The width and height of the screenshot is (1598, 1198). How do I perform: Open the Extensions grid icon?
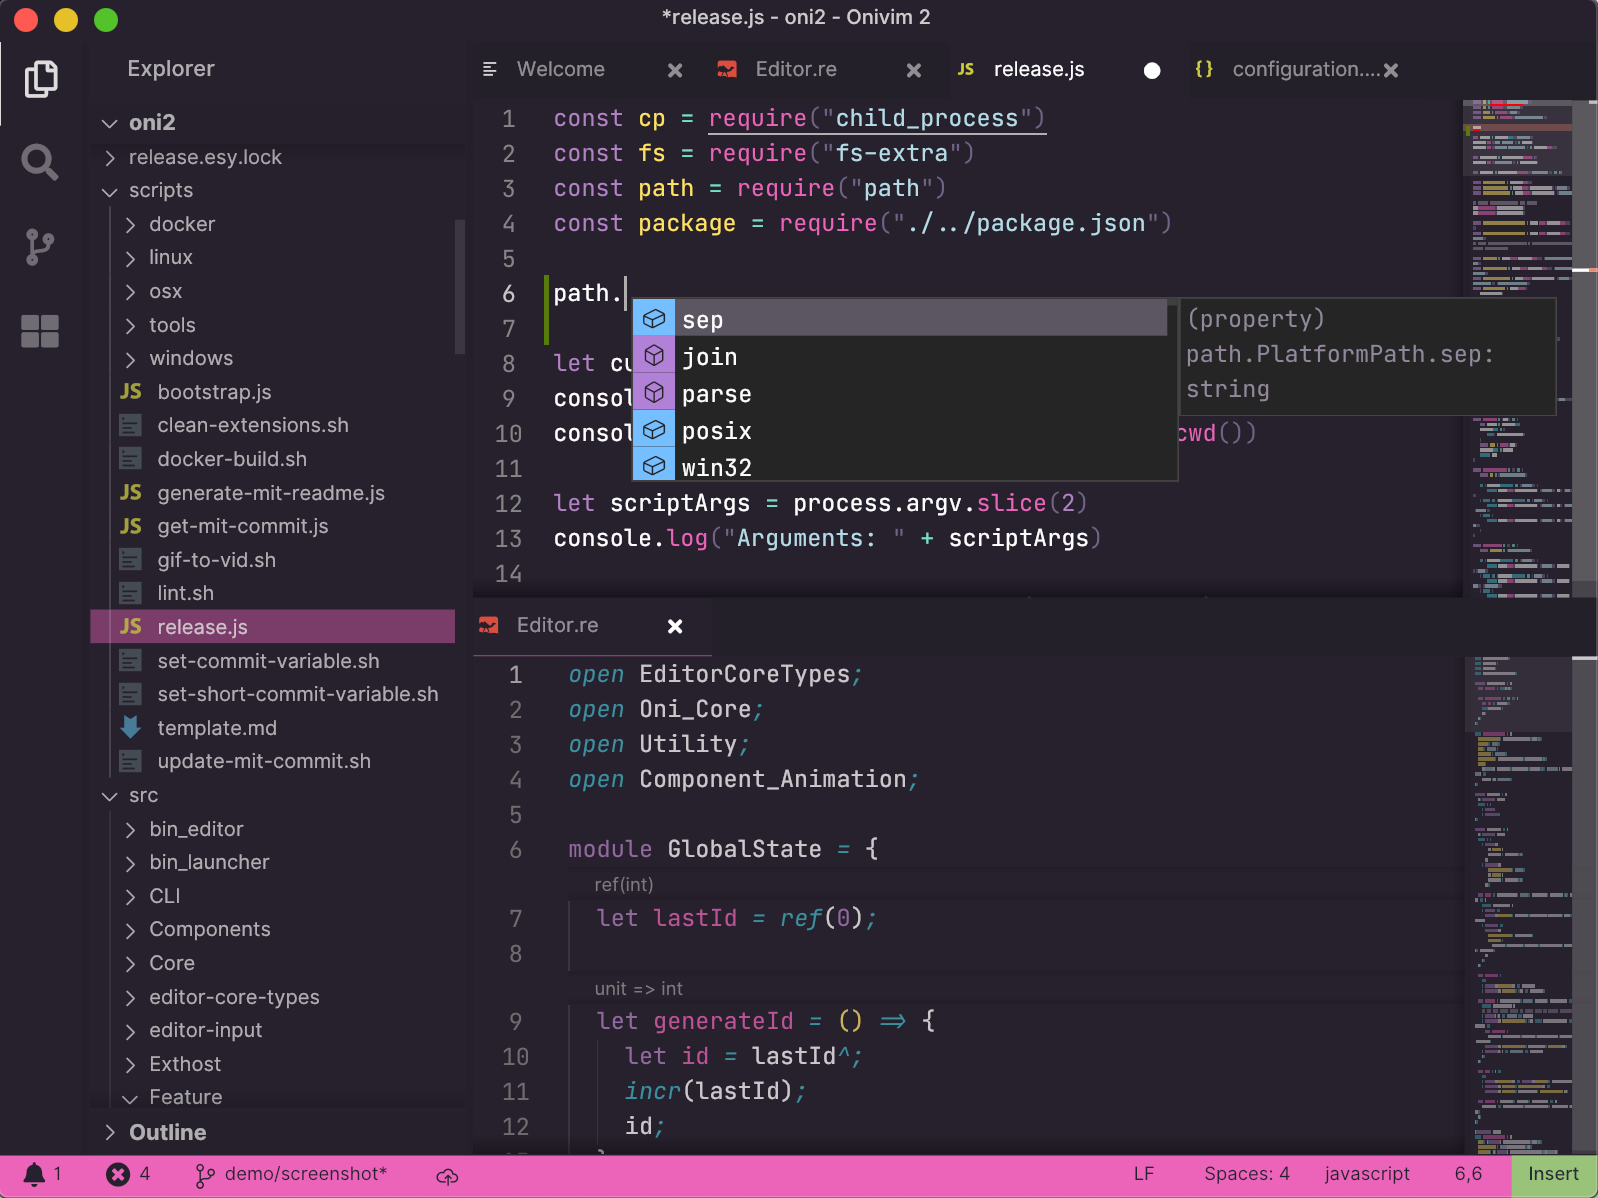[x=40, y=331]
